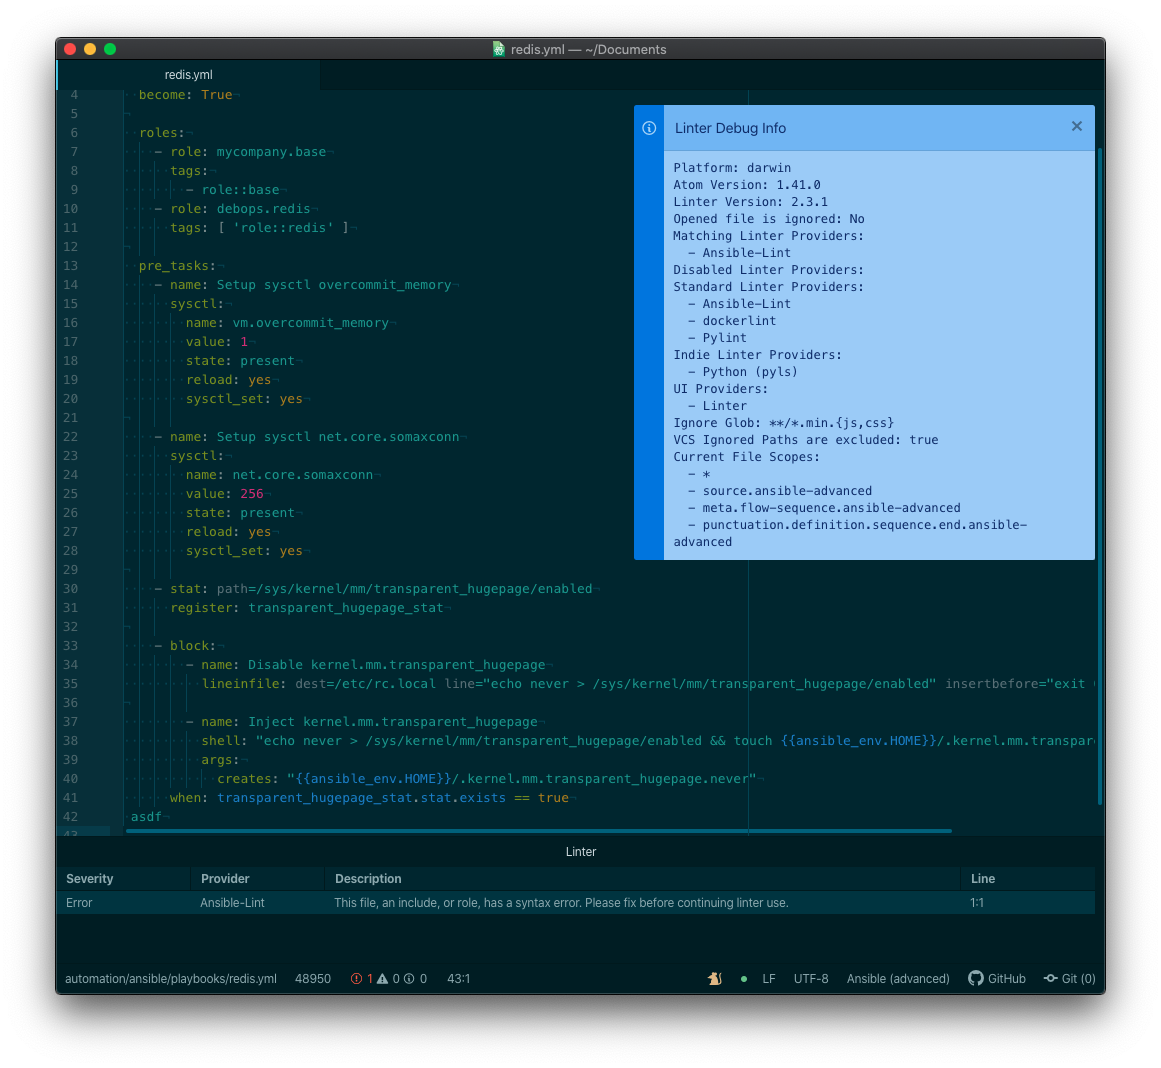Open the Git (0) panel from the status bar
Image resolution: width=1161 pixels, height=1068 pixels.
coord(1070,978)
